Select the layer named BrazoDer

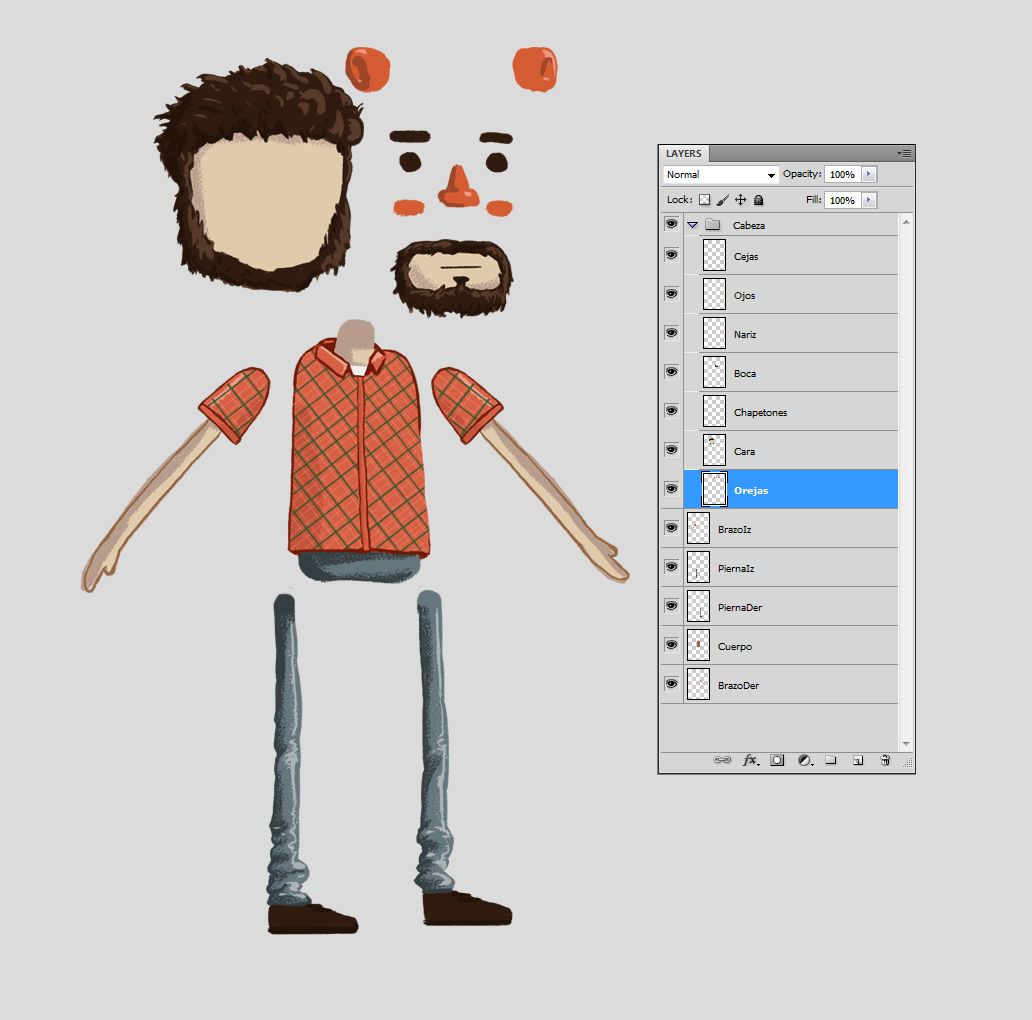coord(738,685)
